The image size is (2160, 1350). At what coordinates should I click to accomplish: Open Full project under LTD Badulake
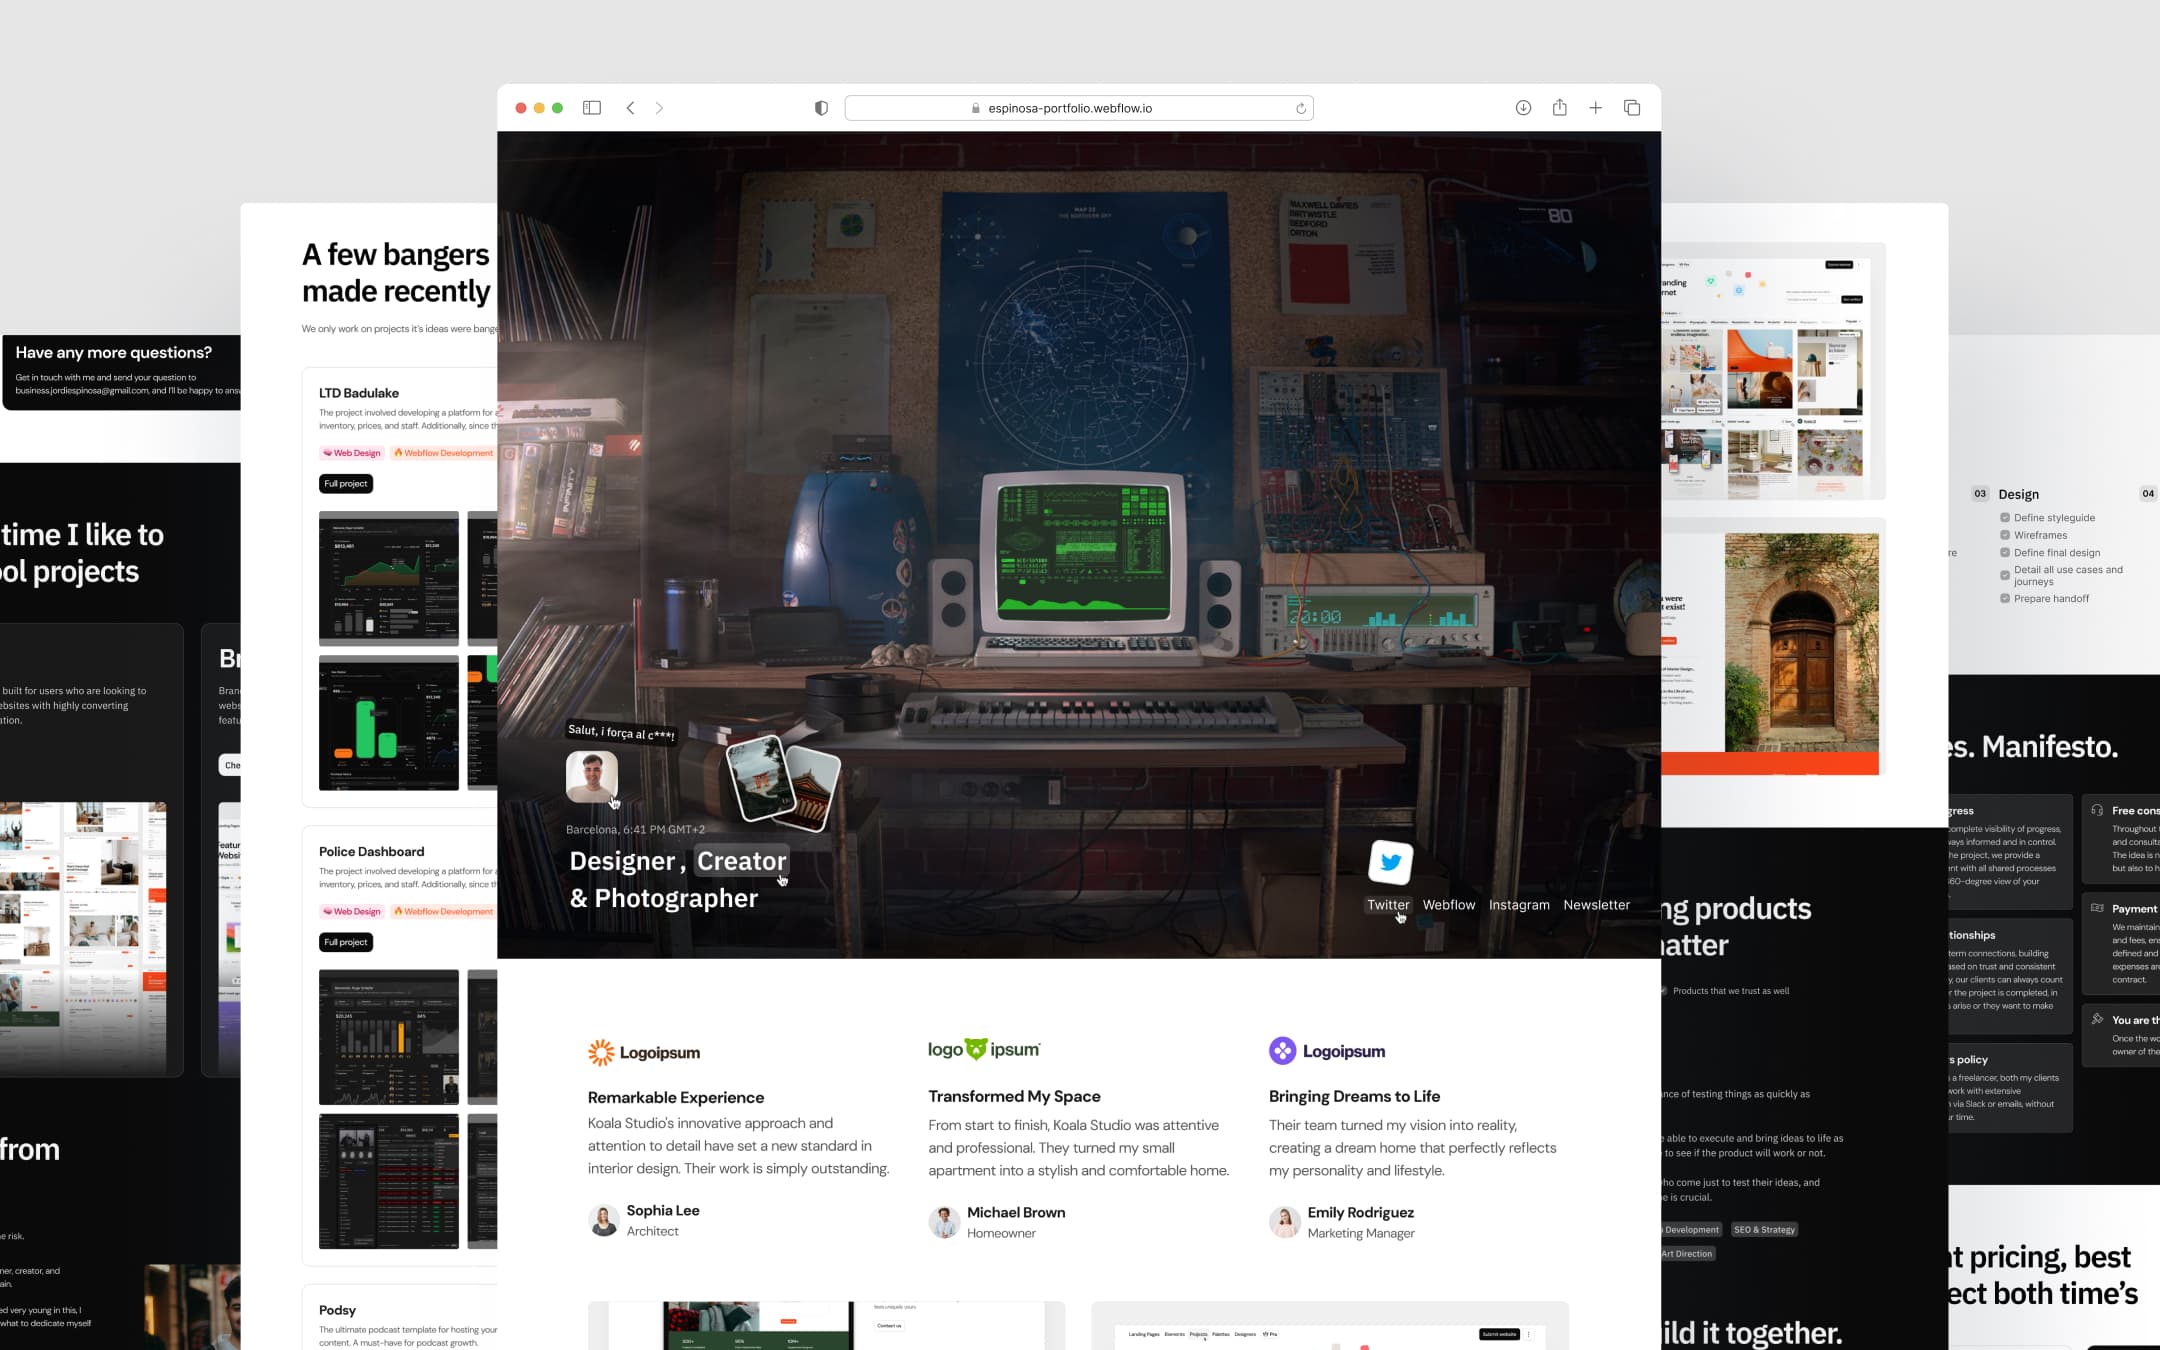pyautogui.click(x=346, y=484)
